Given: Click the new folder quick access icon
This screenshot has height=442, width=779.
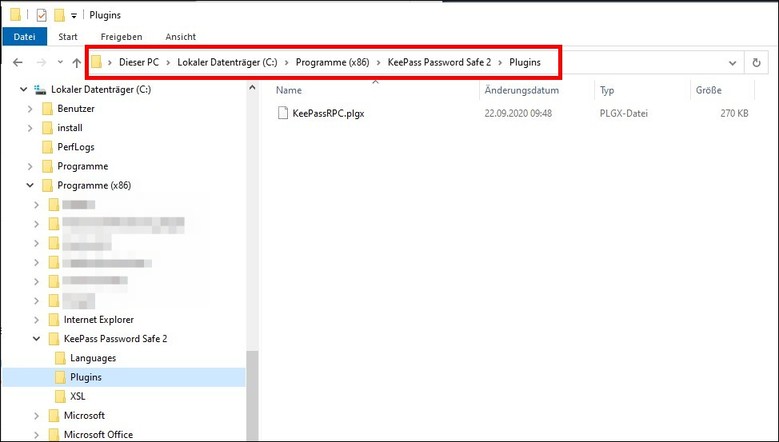Looking at the screenshot, I should click(59, 15).
